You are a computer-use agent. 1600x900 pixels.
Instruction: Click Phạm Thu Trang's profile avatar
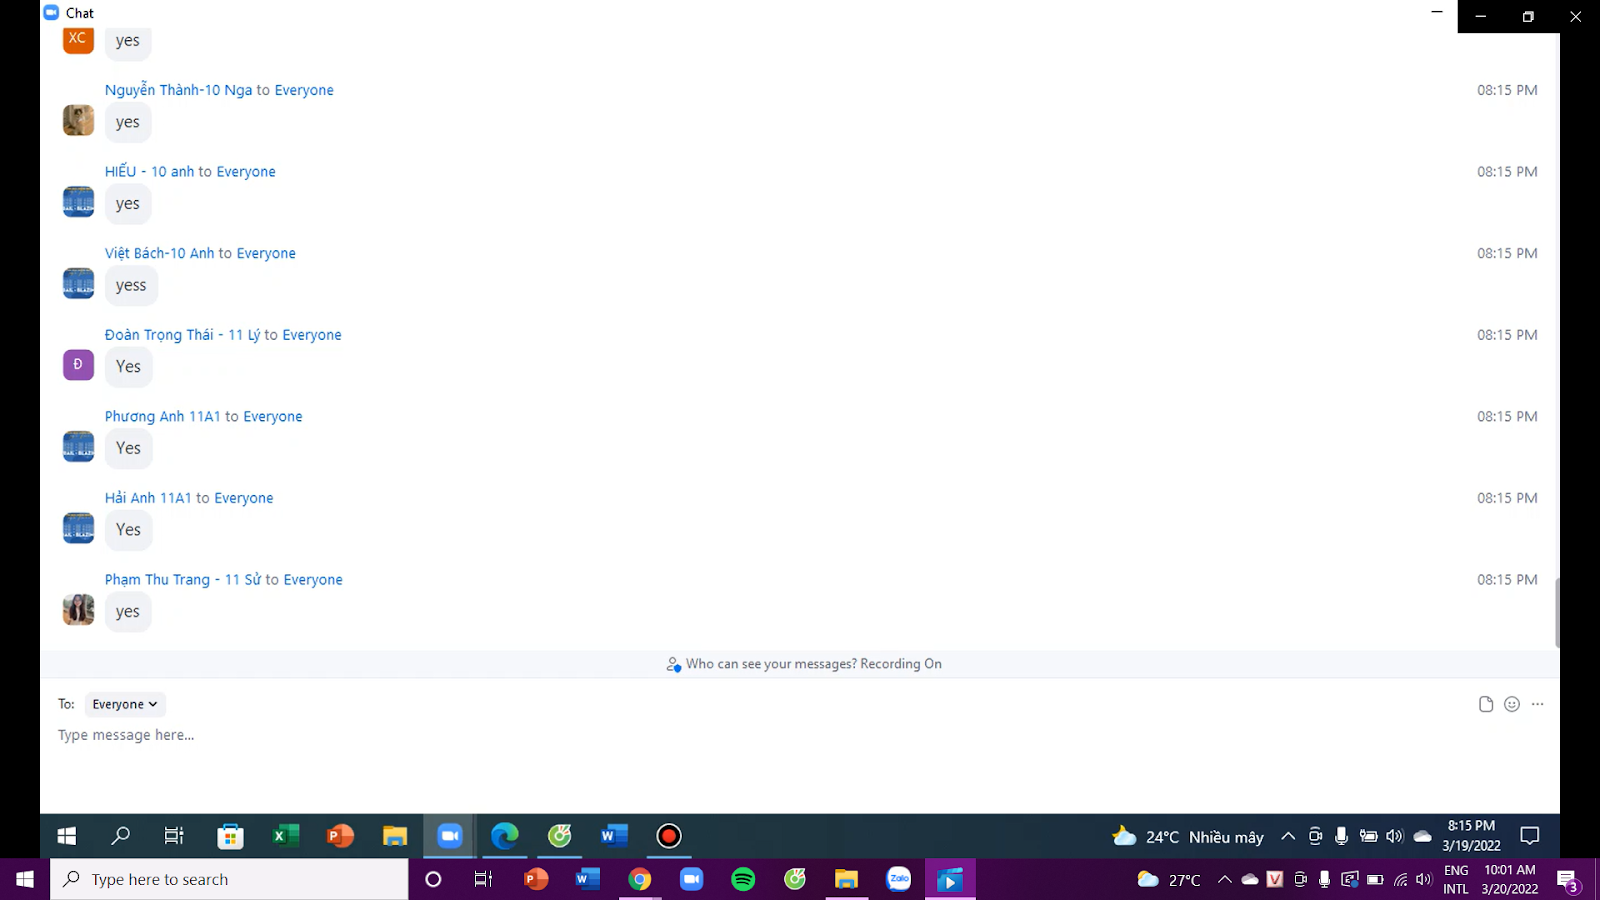click(x=78, y=609)
